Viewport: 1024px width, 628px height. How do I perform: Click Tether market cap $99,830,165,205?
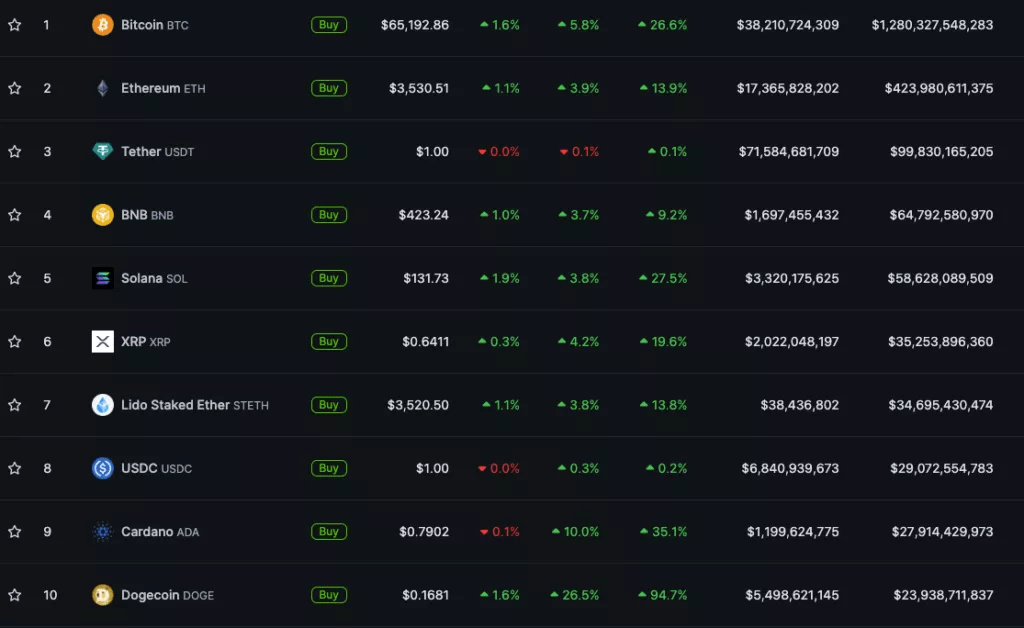pos(941,151)
